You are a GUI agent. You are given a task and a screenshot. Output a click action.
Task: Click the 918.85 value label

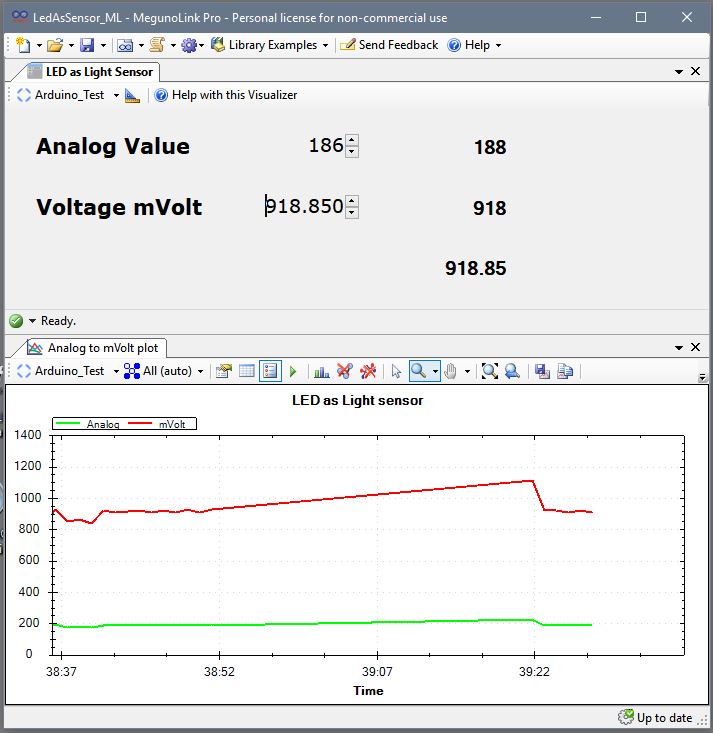point(475,268)
